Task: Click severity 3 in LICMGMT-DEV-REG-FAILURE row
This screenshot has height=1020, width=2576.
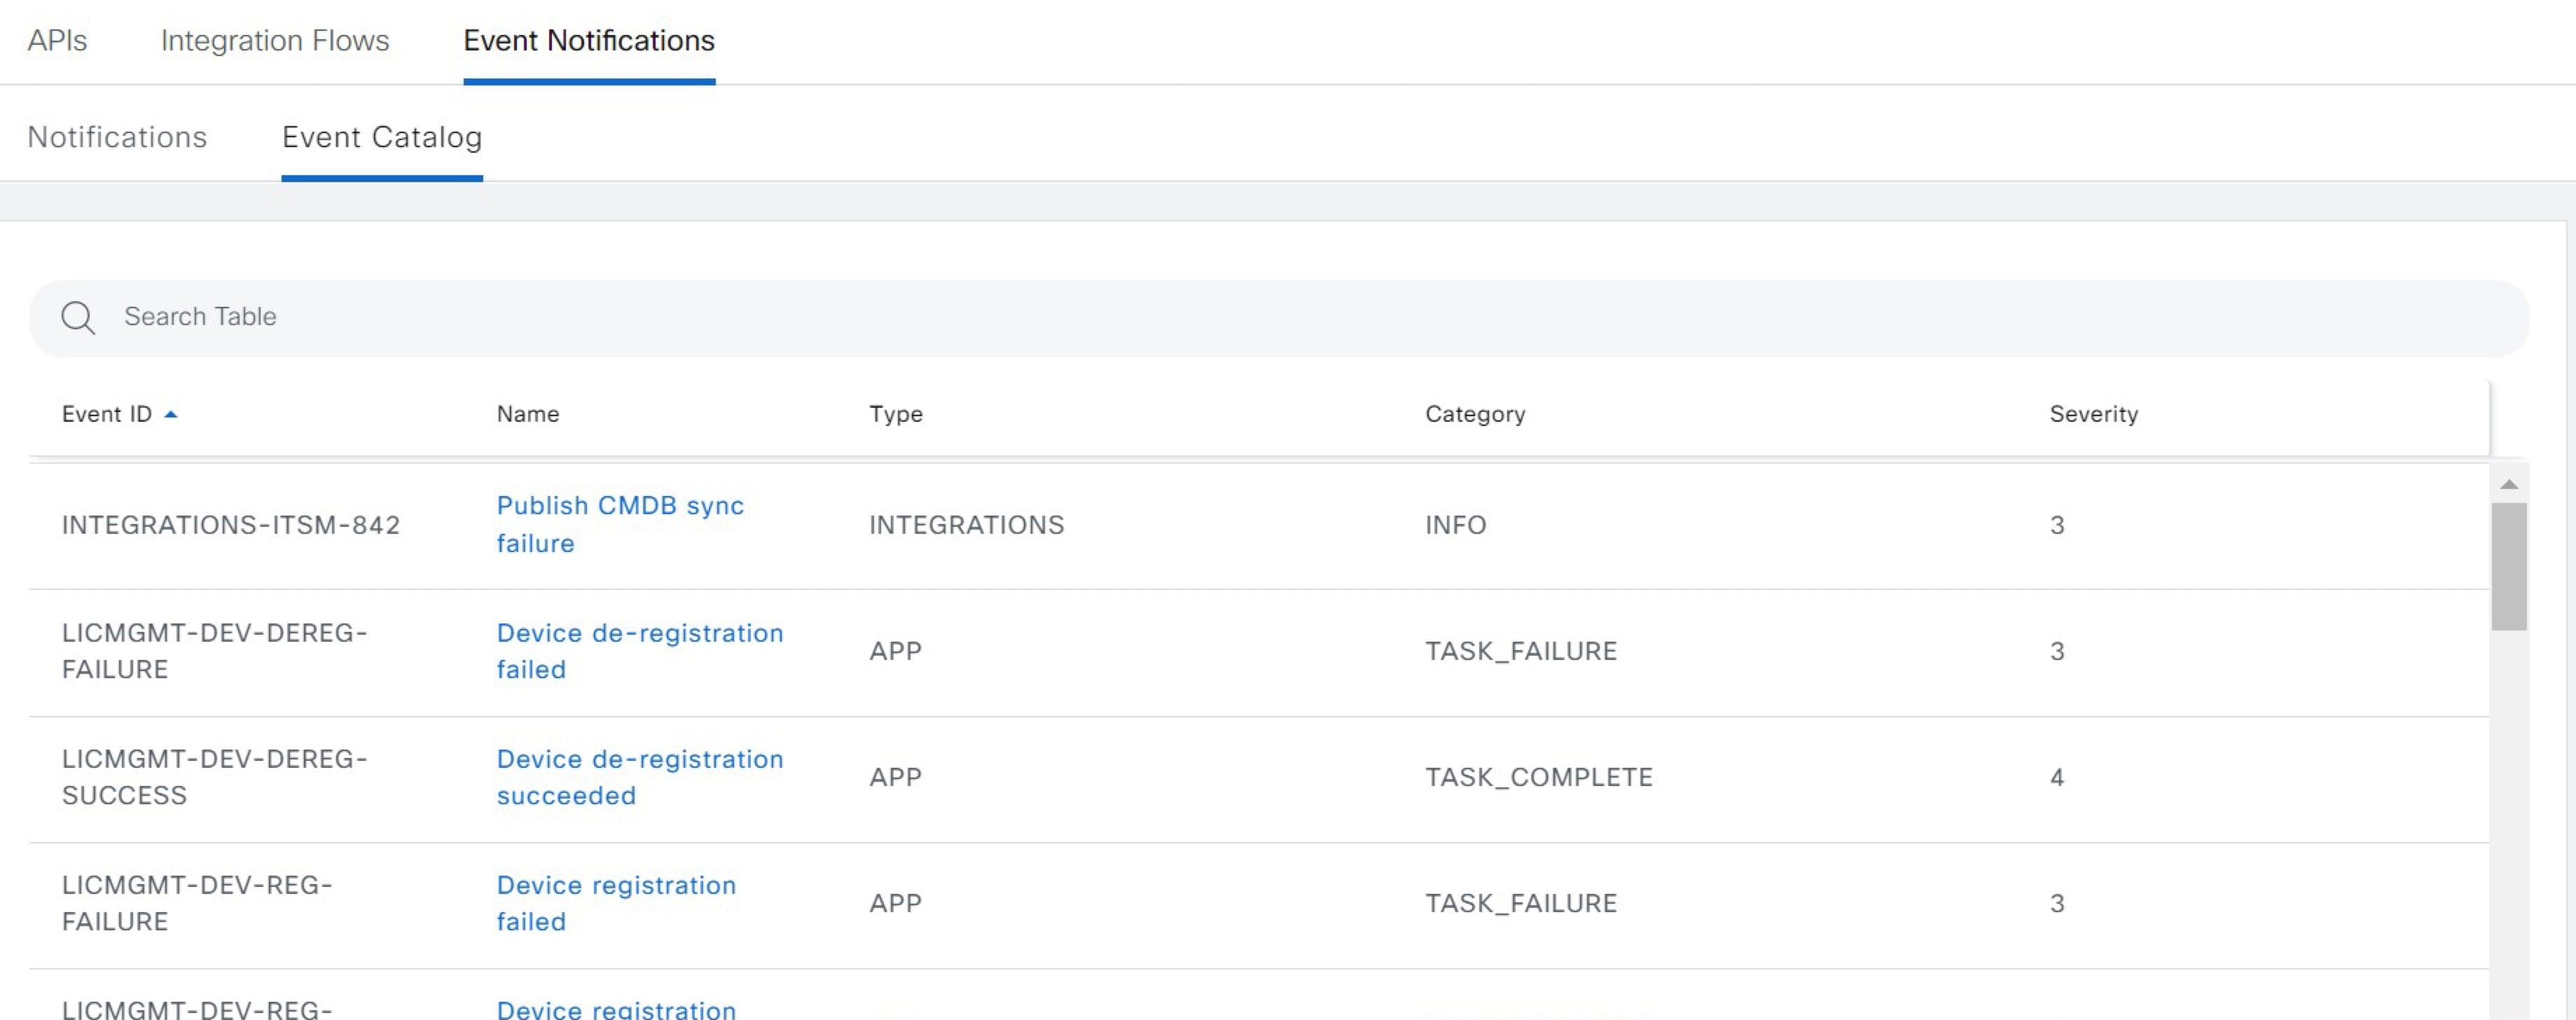Action: (x=2057, y=903)
